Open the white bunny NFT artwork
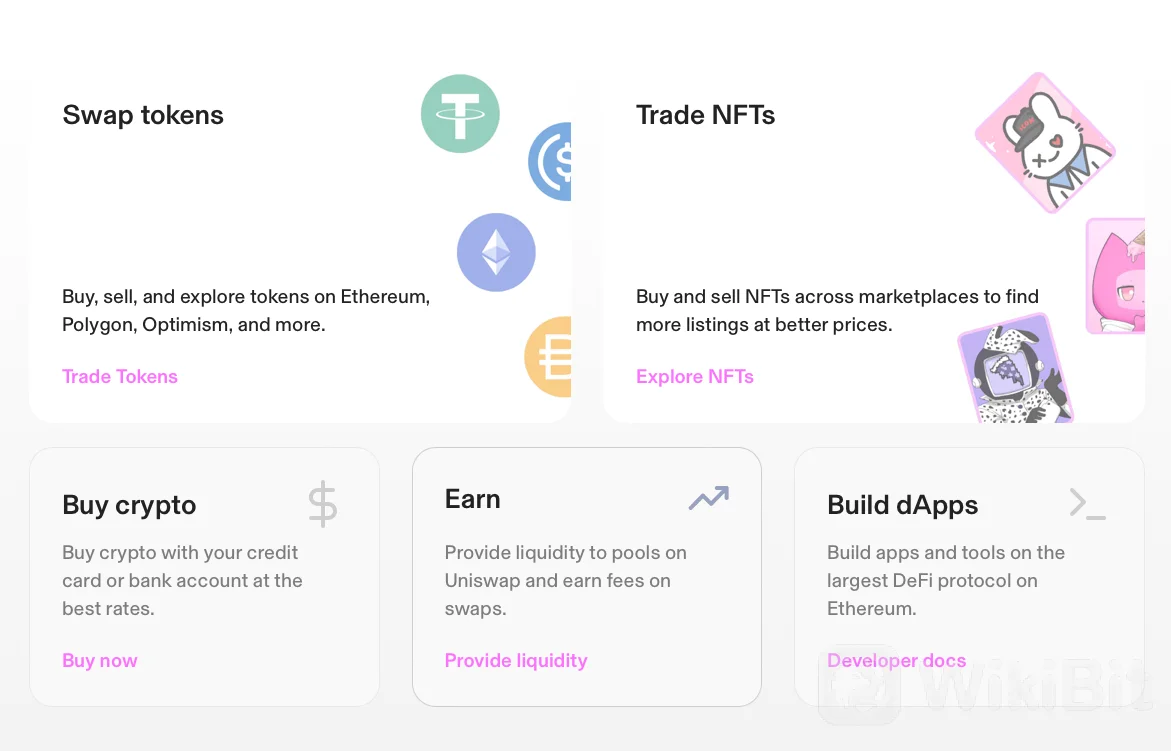 [x=1045, y=143]
